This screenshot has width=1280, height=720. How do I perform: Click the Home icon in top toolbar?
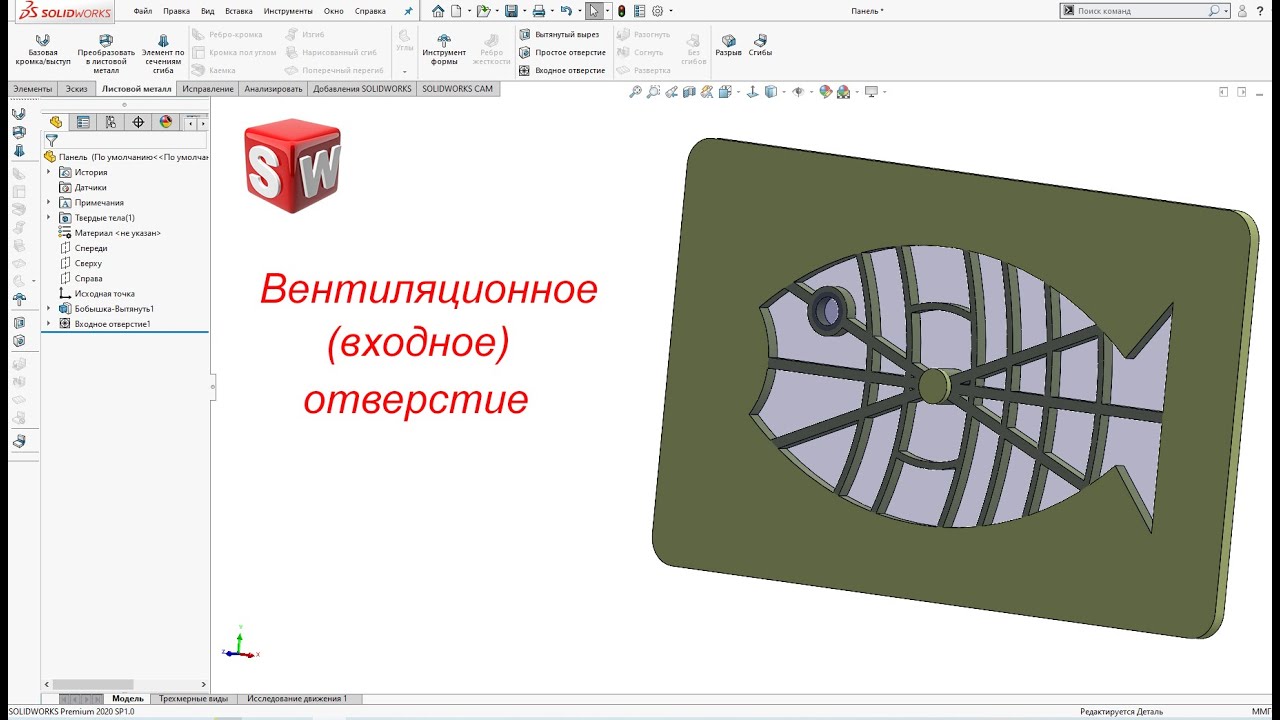[x=438, y=11]
